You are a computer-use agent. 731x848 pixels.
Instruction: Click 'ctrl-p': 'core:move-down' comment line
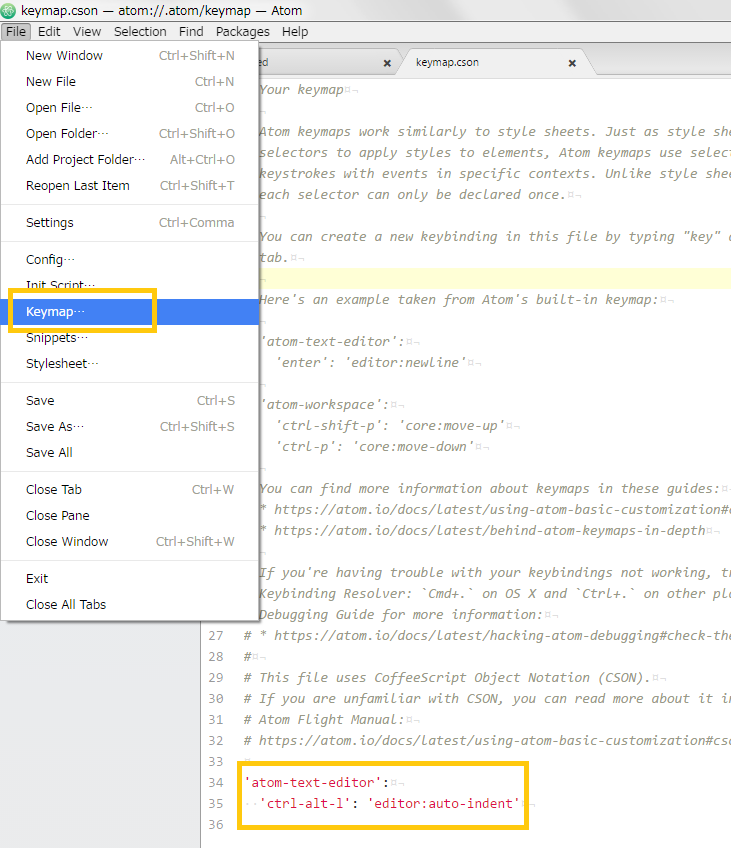[x=375, y=447]
